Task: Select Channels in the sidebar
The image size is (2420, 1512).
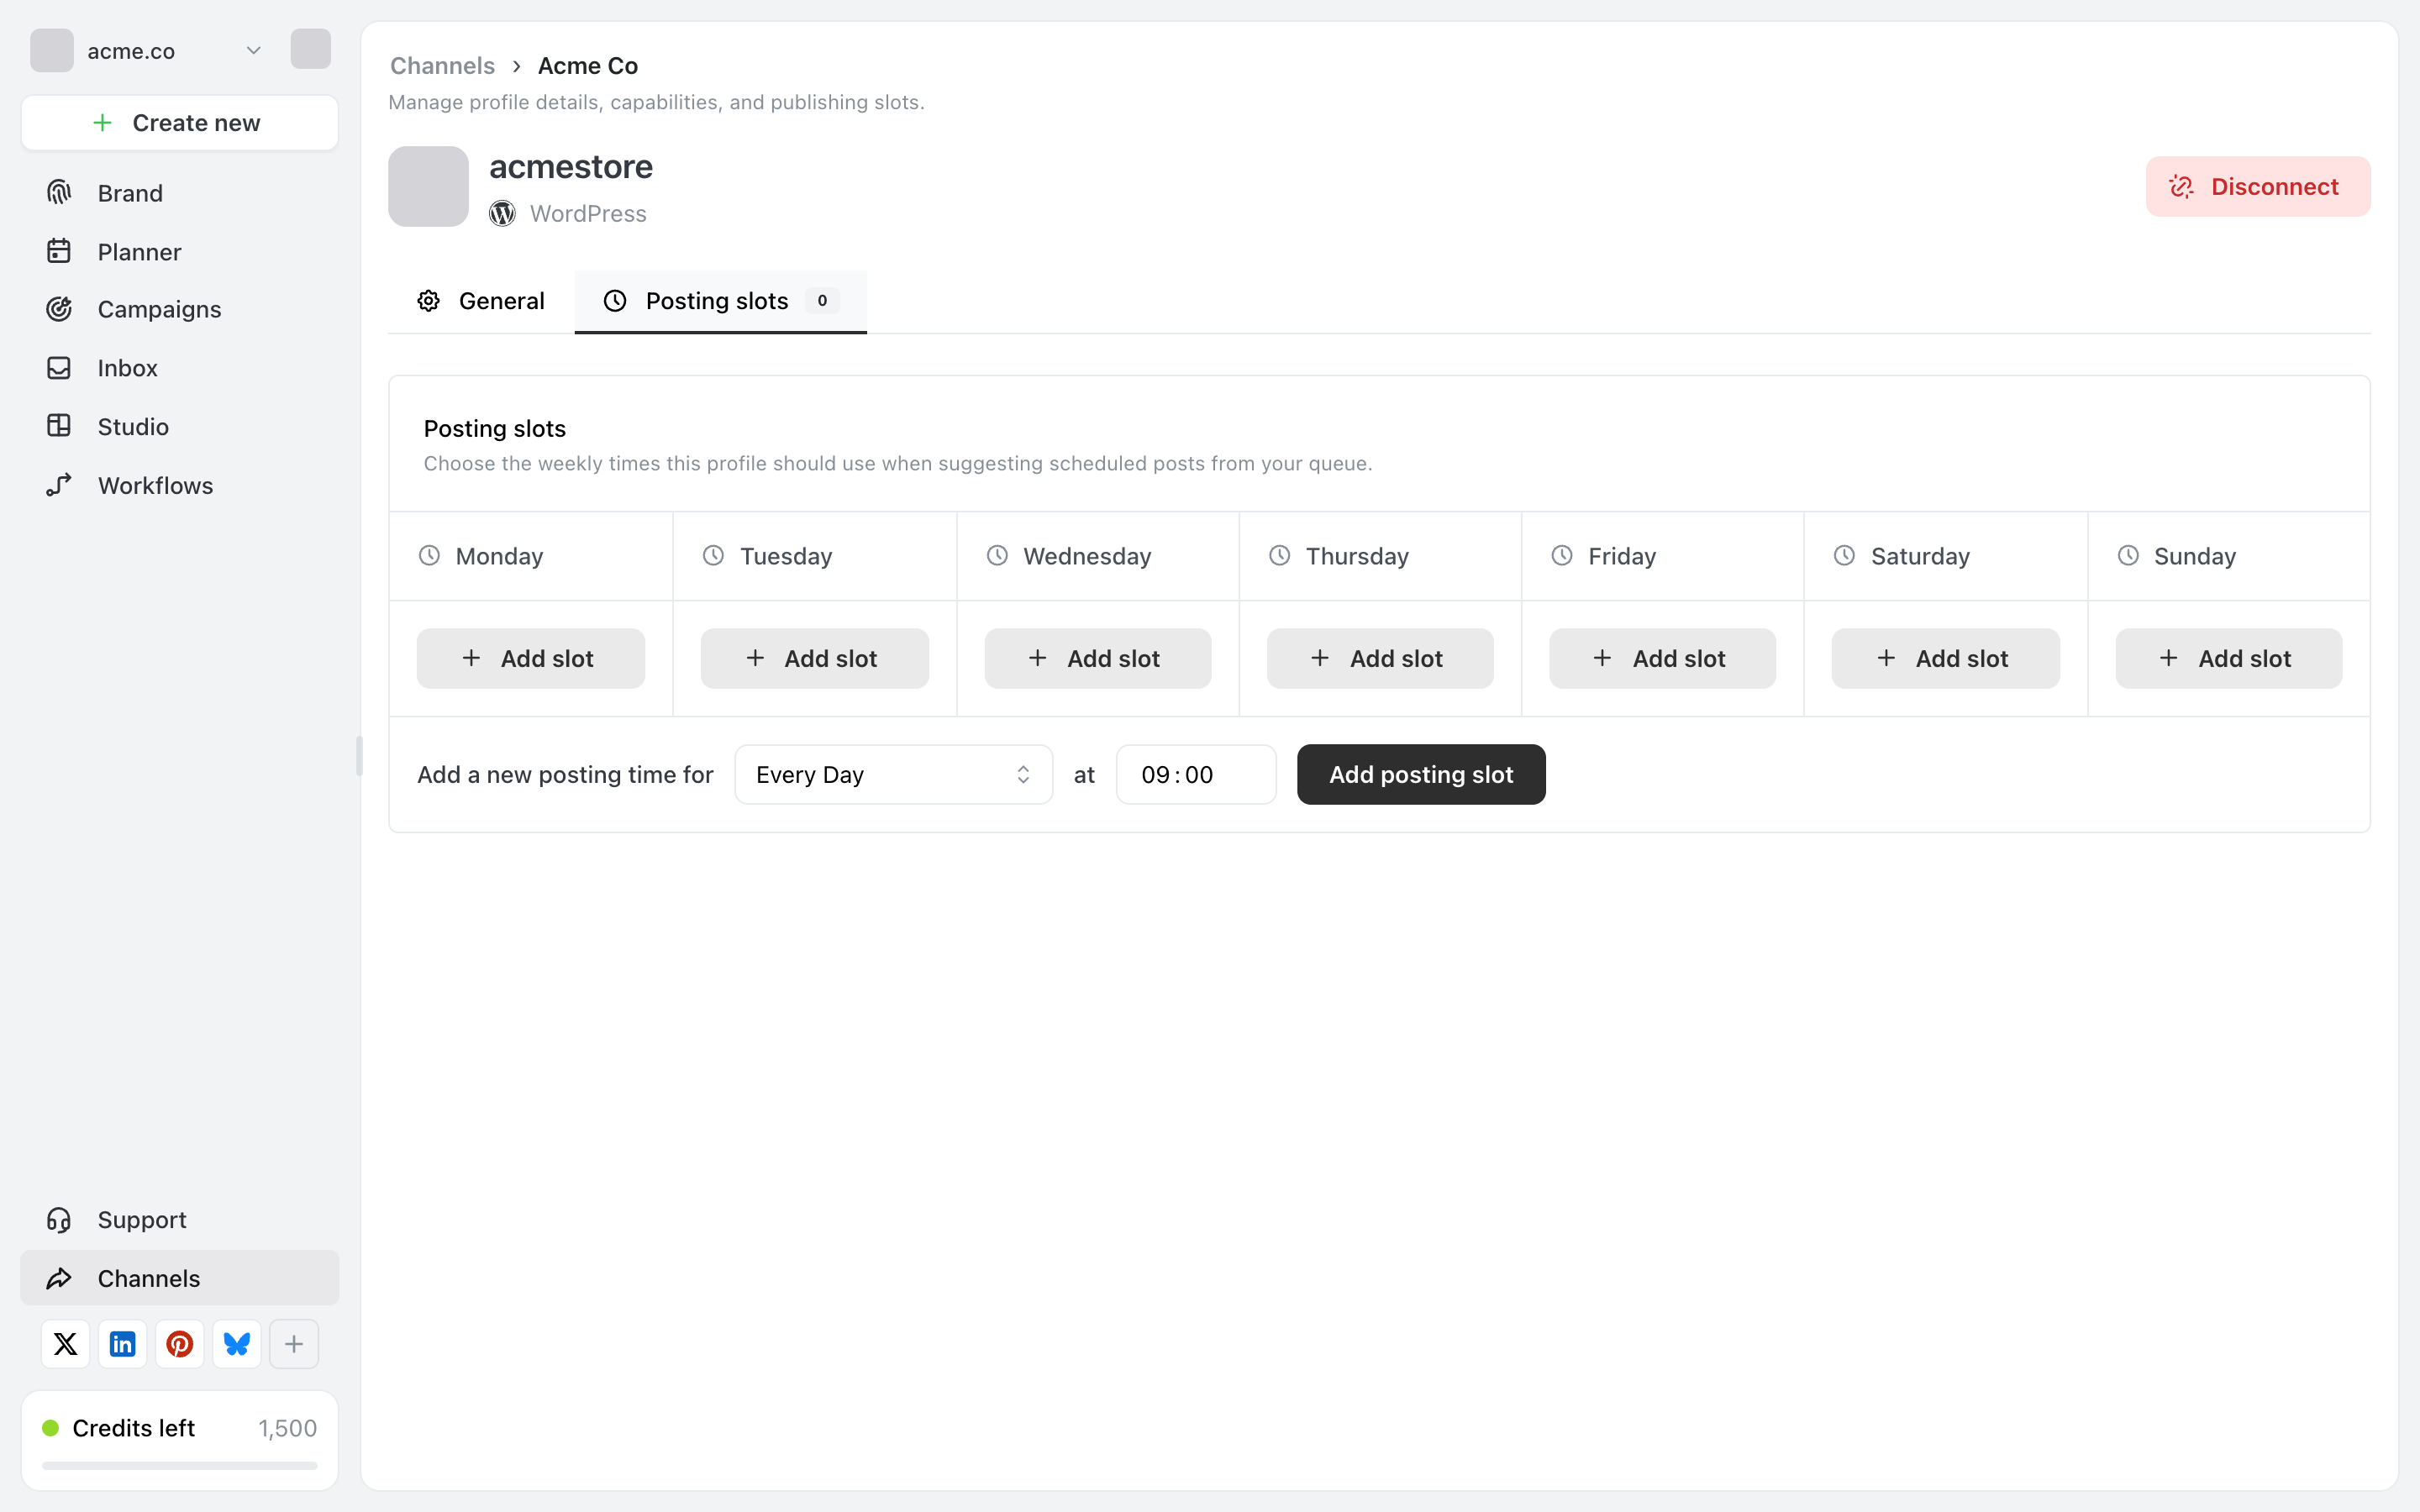Action: (180, 1278)
